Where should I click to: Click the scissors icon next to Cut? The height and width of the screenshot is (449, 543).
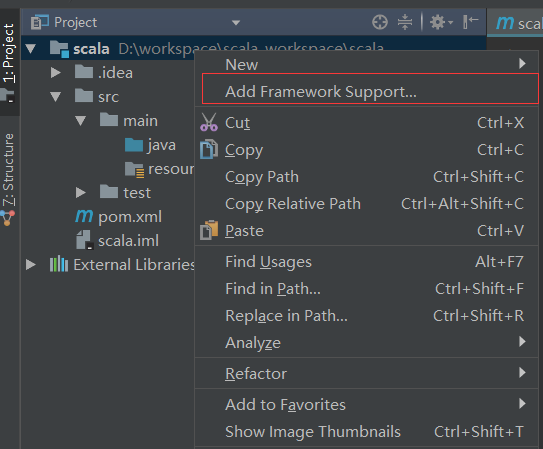pyautogui.click(x=209, y=123)
